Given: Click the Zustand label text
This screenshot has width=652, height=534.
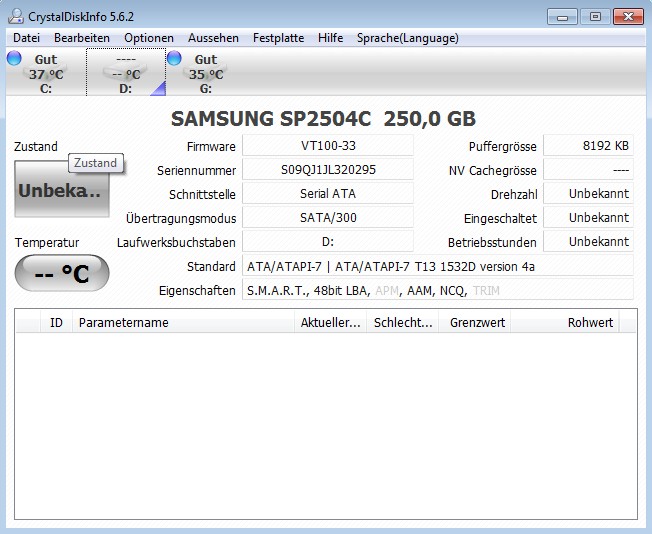Looking at the screenshot, I should pos(36,146).
